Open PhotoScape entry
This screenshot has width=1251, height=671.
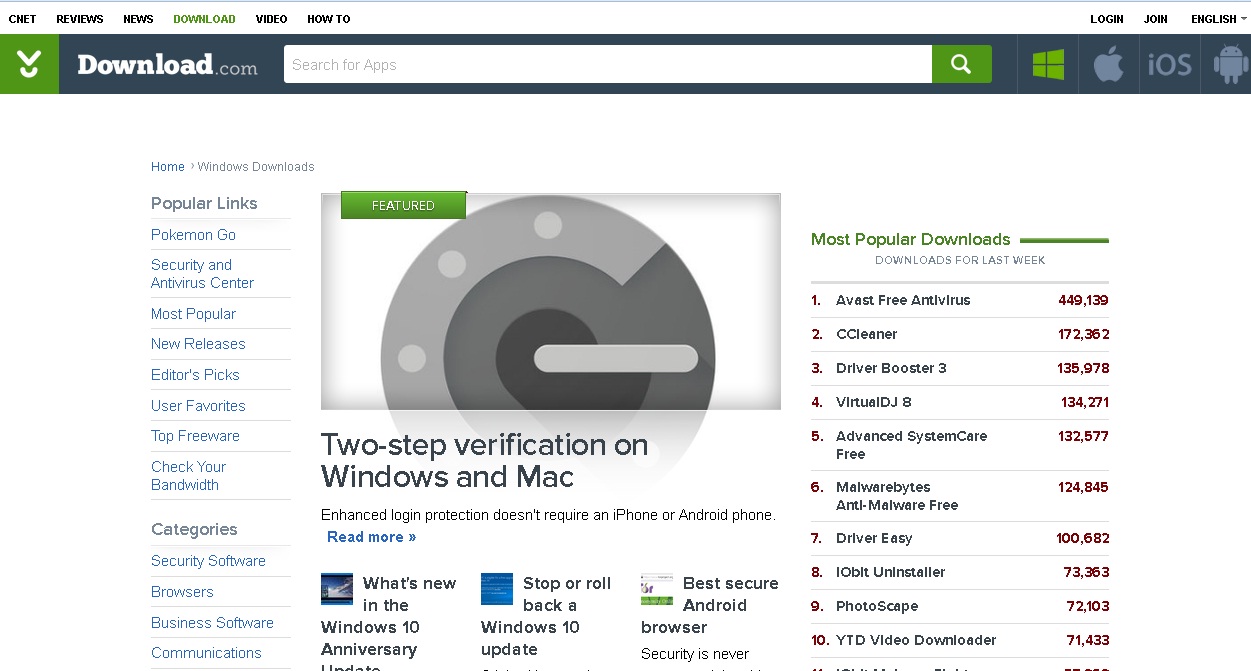pyautogui.click(x=877, y=606)
